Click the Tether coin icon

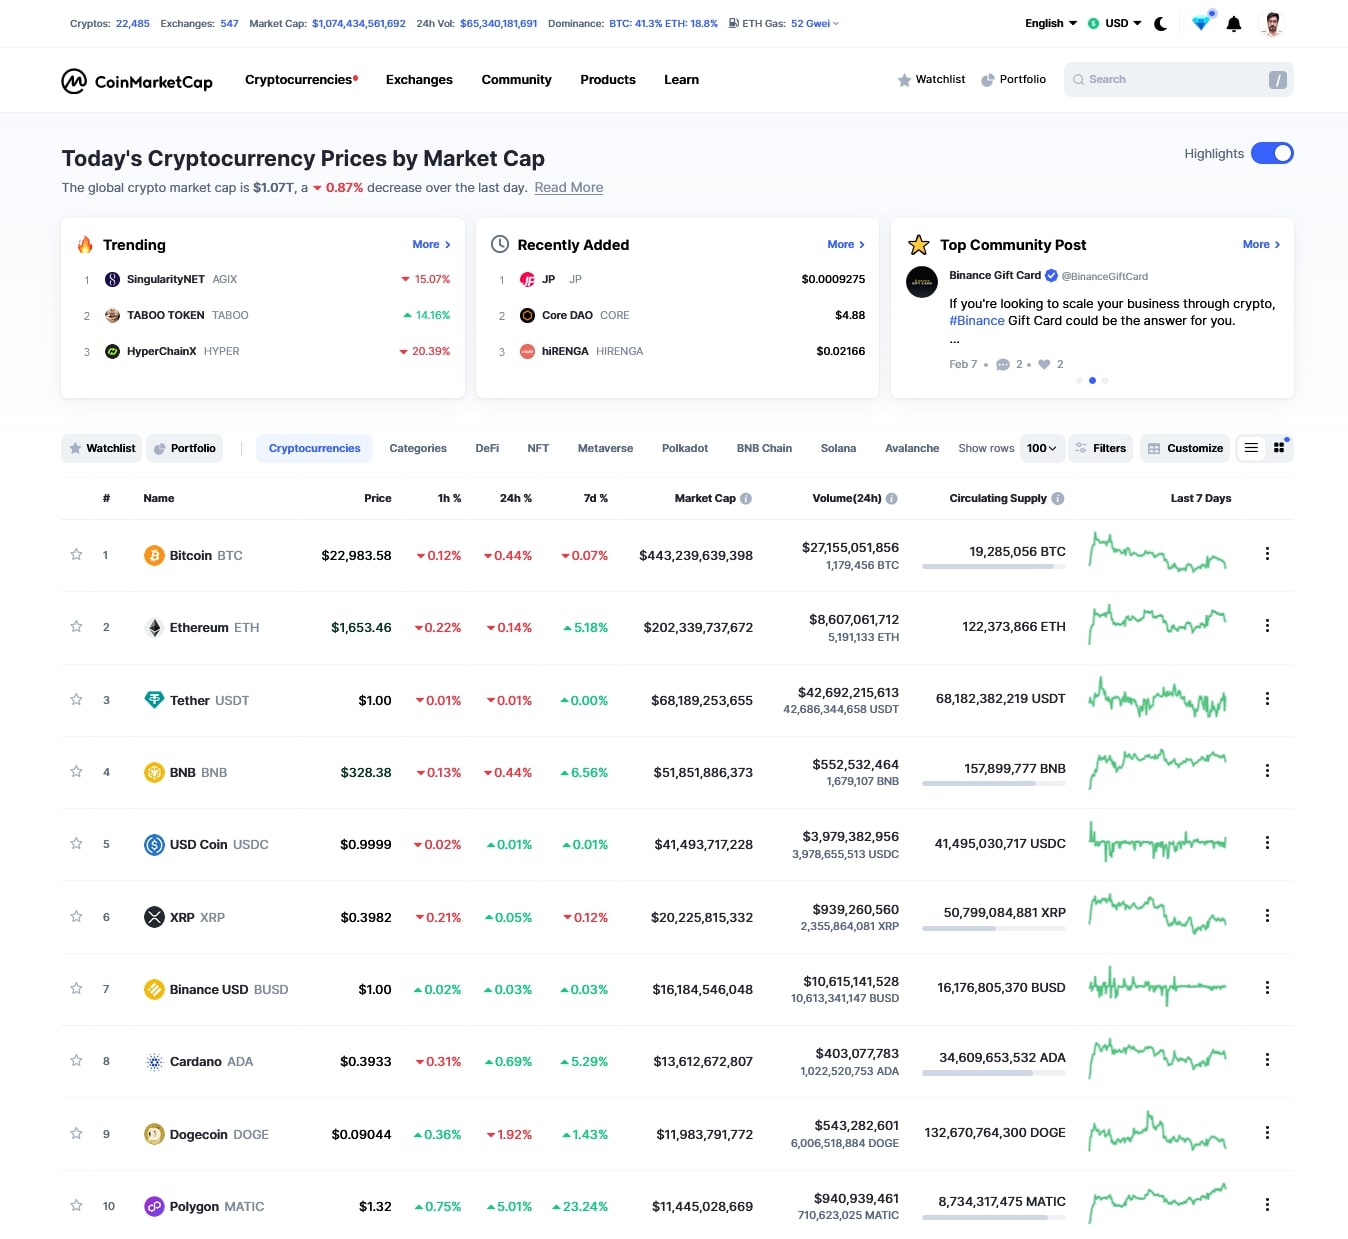(x=154, y=700)
